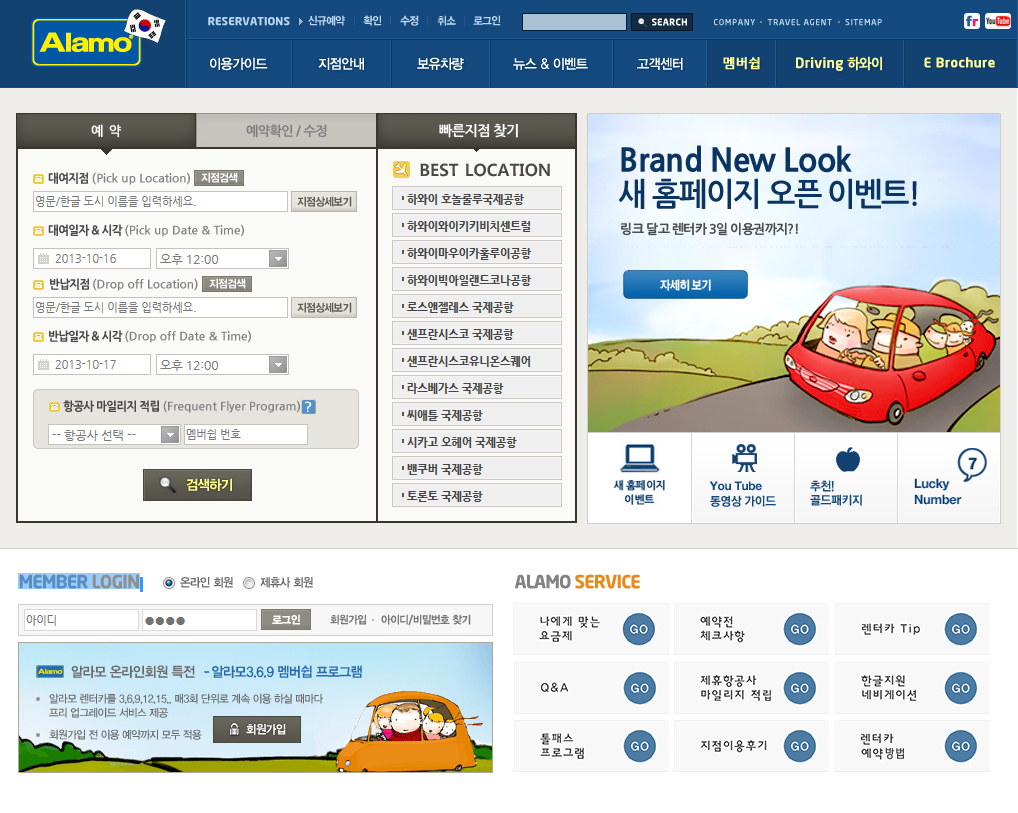1018x813 pixels.
Task: Open pick up time dropdown 오후 12:00
Action: (222, 258)
